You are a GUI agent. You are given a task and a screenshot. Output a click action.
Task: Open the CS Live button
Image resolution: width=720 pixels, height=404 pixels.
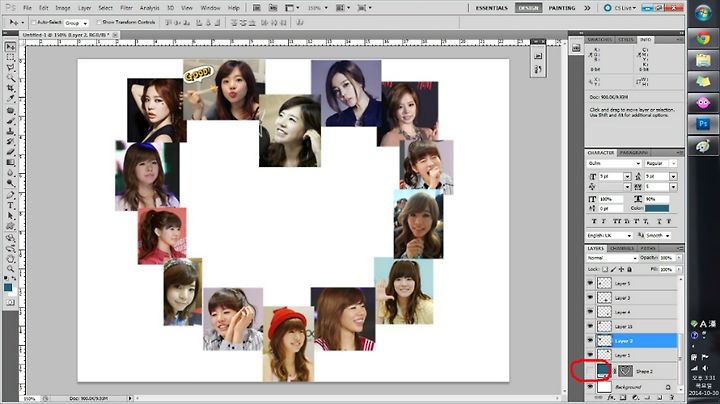tap(620, 8)
